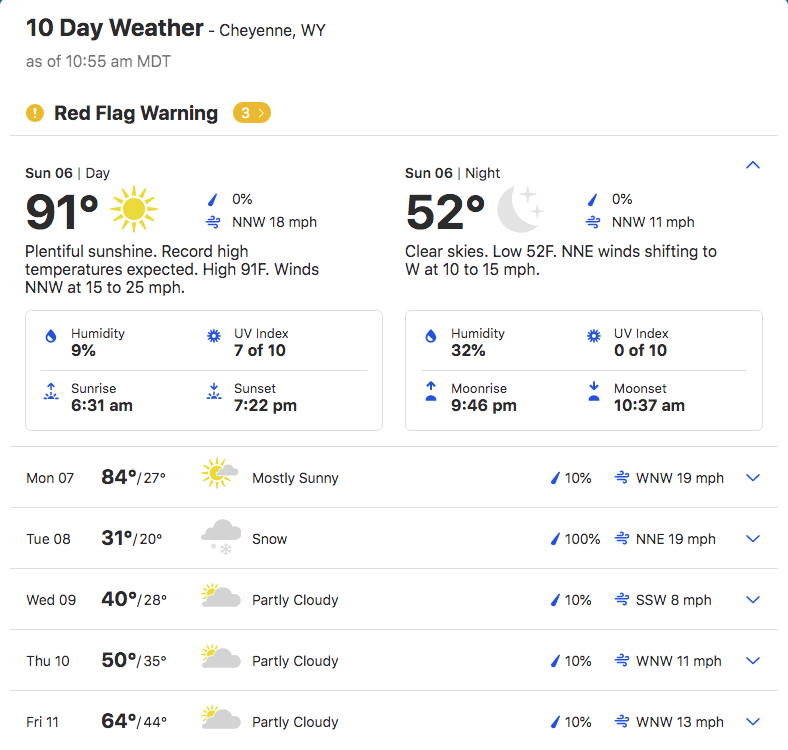The width and height of the screenshot is (788, 750).
Task: Expand the Mon 07 forecast row
Action: [x=754, y=478]
